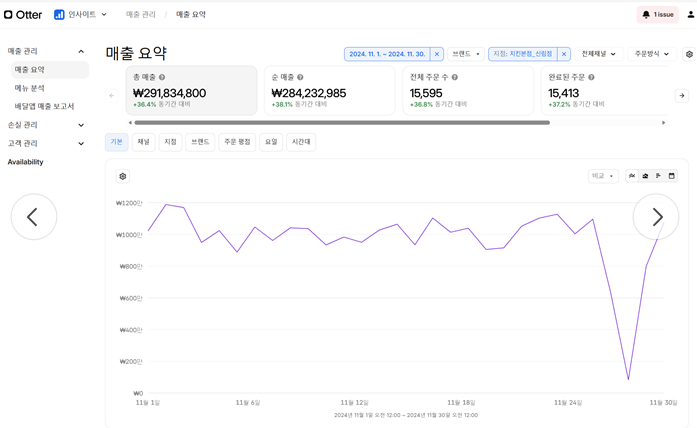697x428 pixels.
Task: Switch to the 기본 tab
Action: click(116, 142)
